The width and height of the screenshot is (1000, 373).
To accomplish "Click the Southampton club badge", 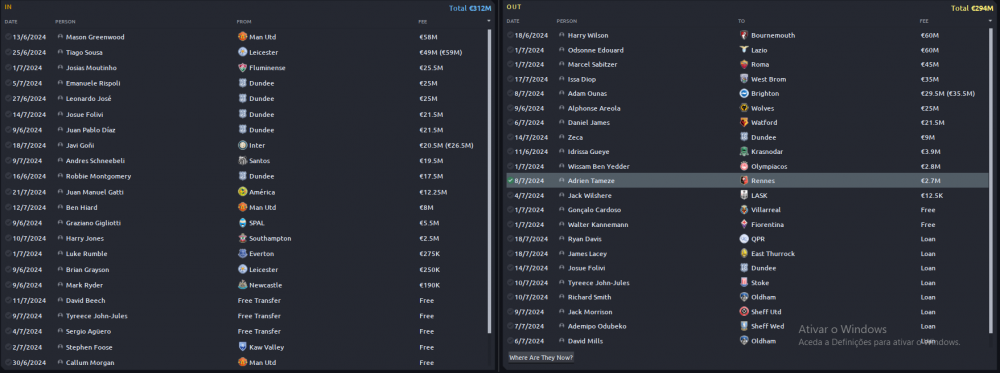I will pos(242,238).
